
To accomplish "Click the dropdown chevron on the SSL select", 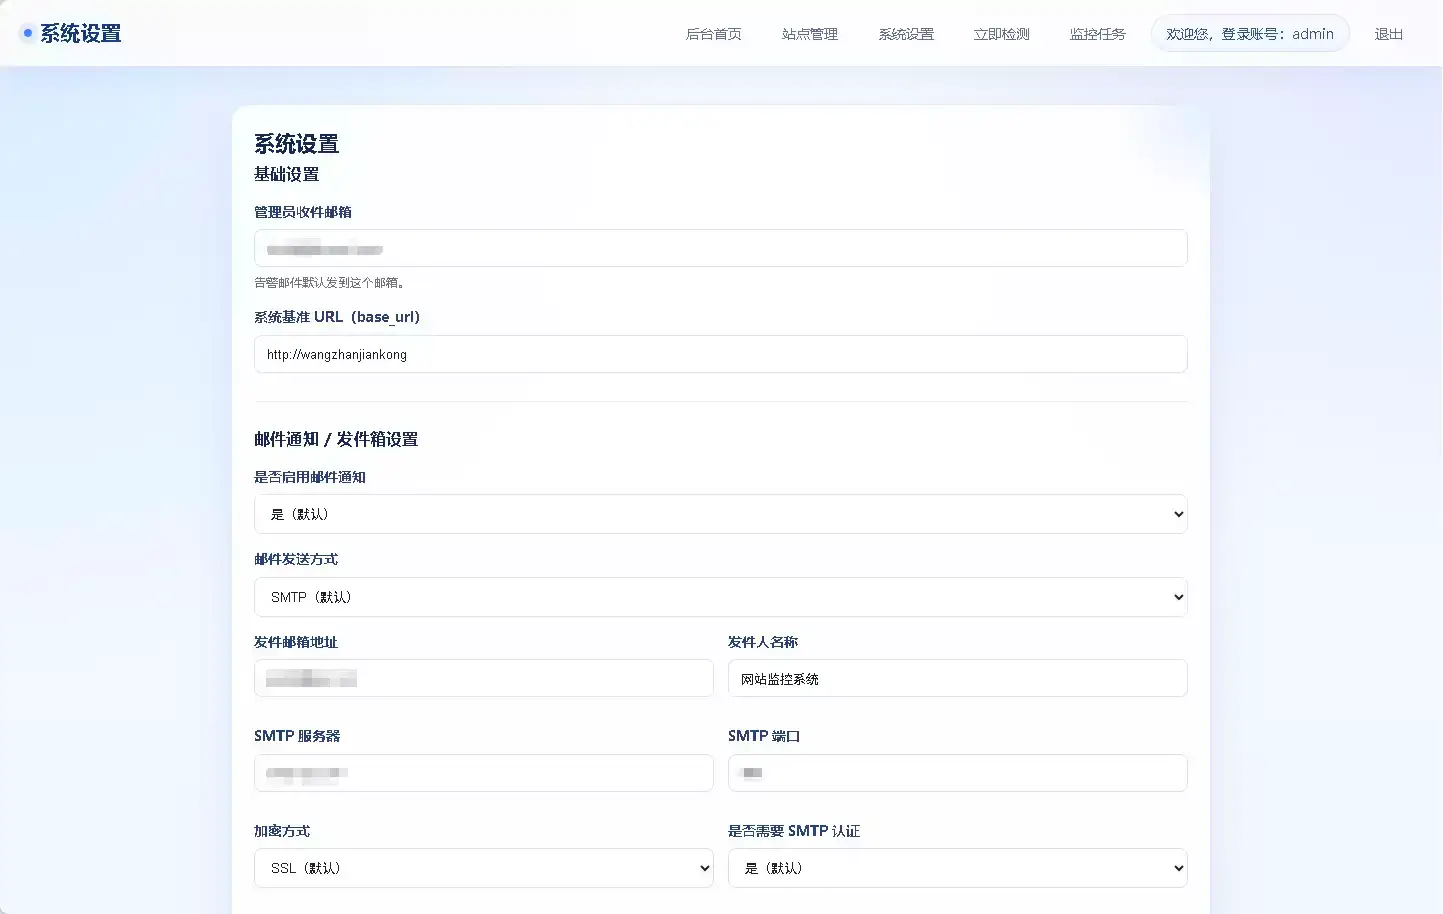I will coord(704,868).
